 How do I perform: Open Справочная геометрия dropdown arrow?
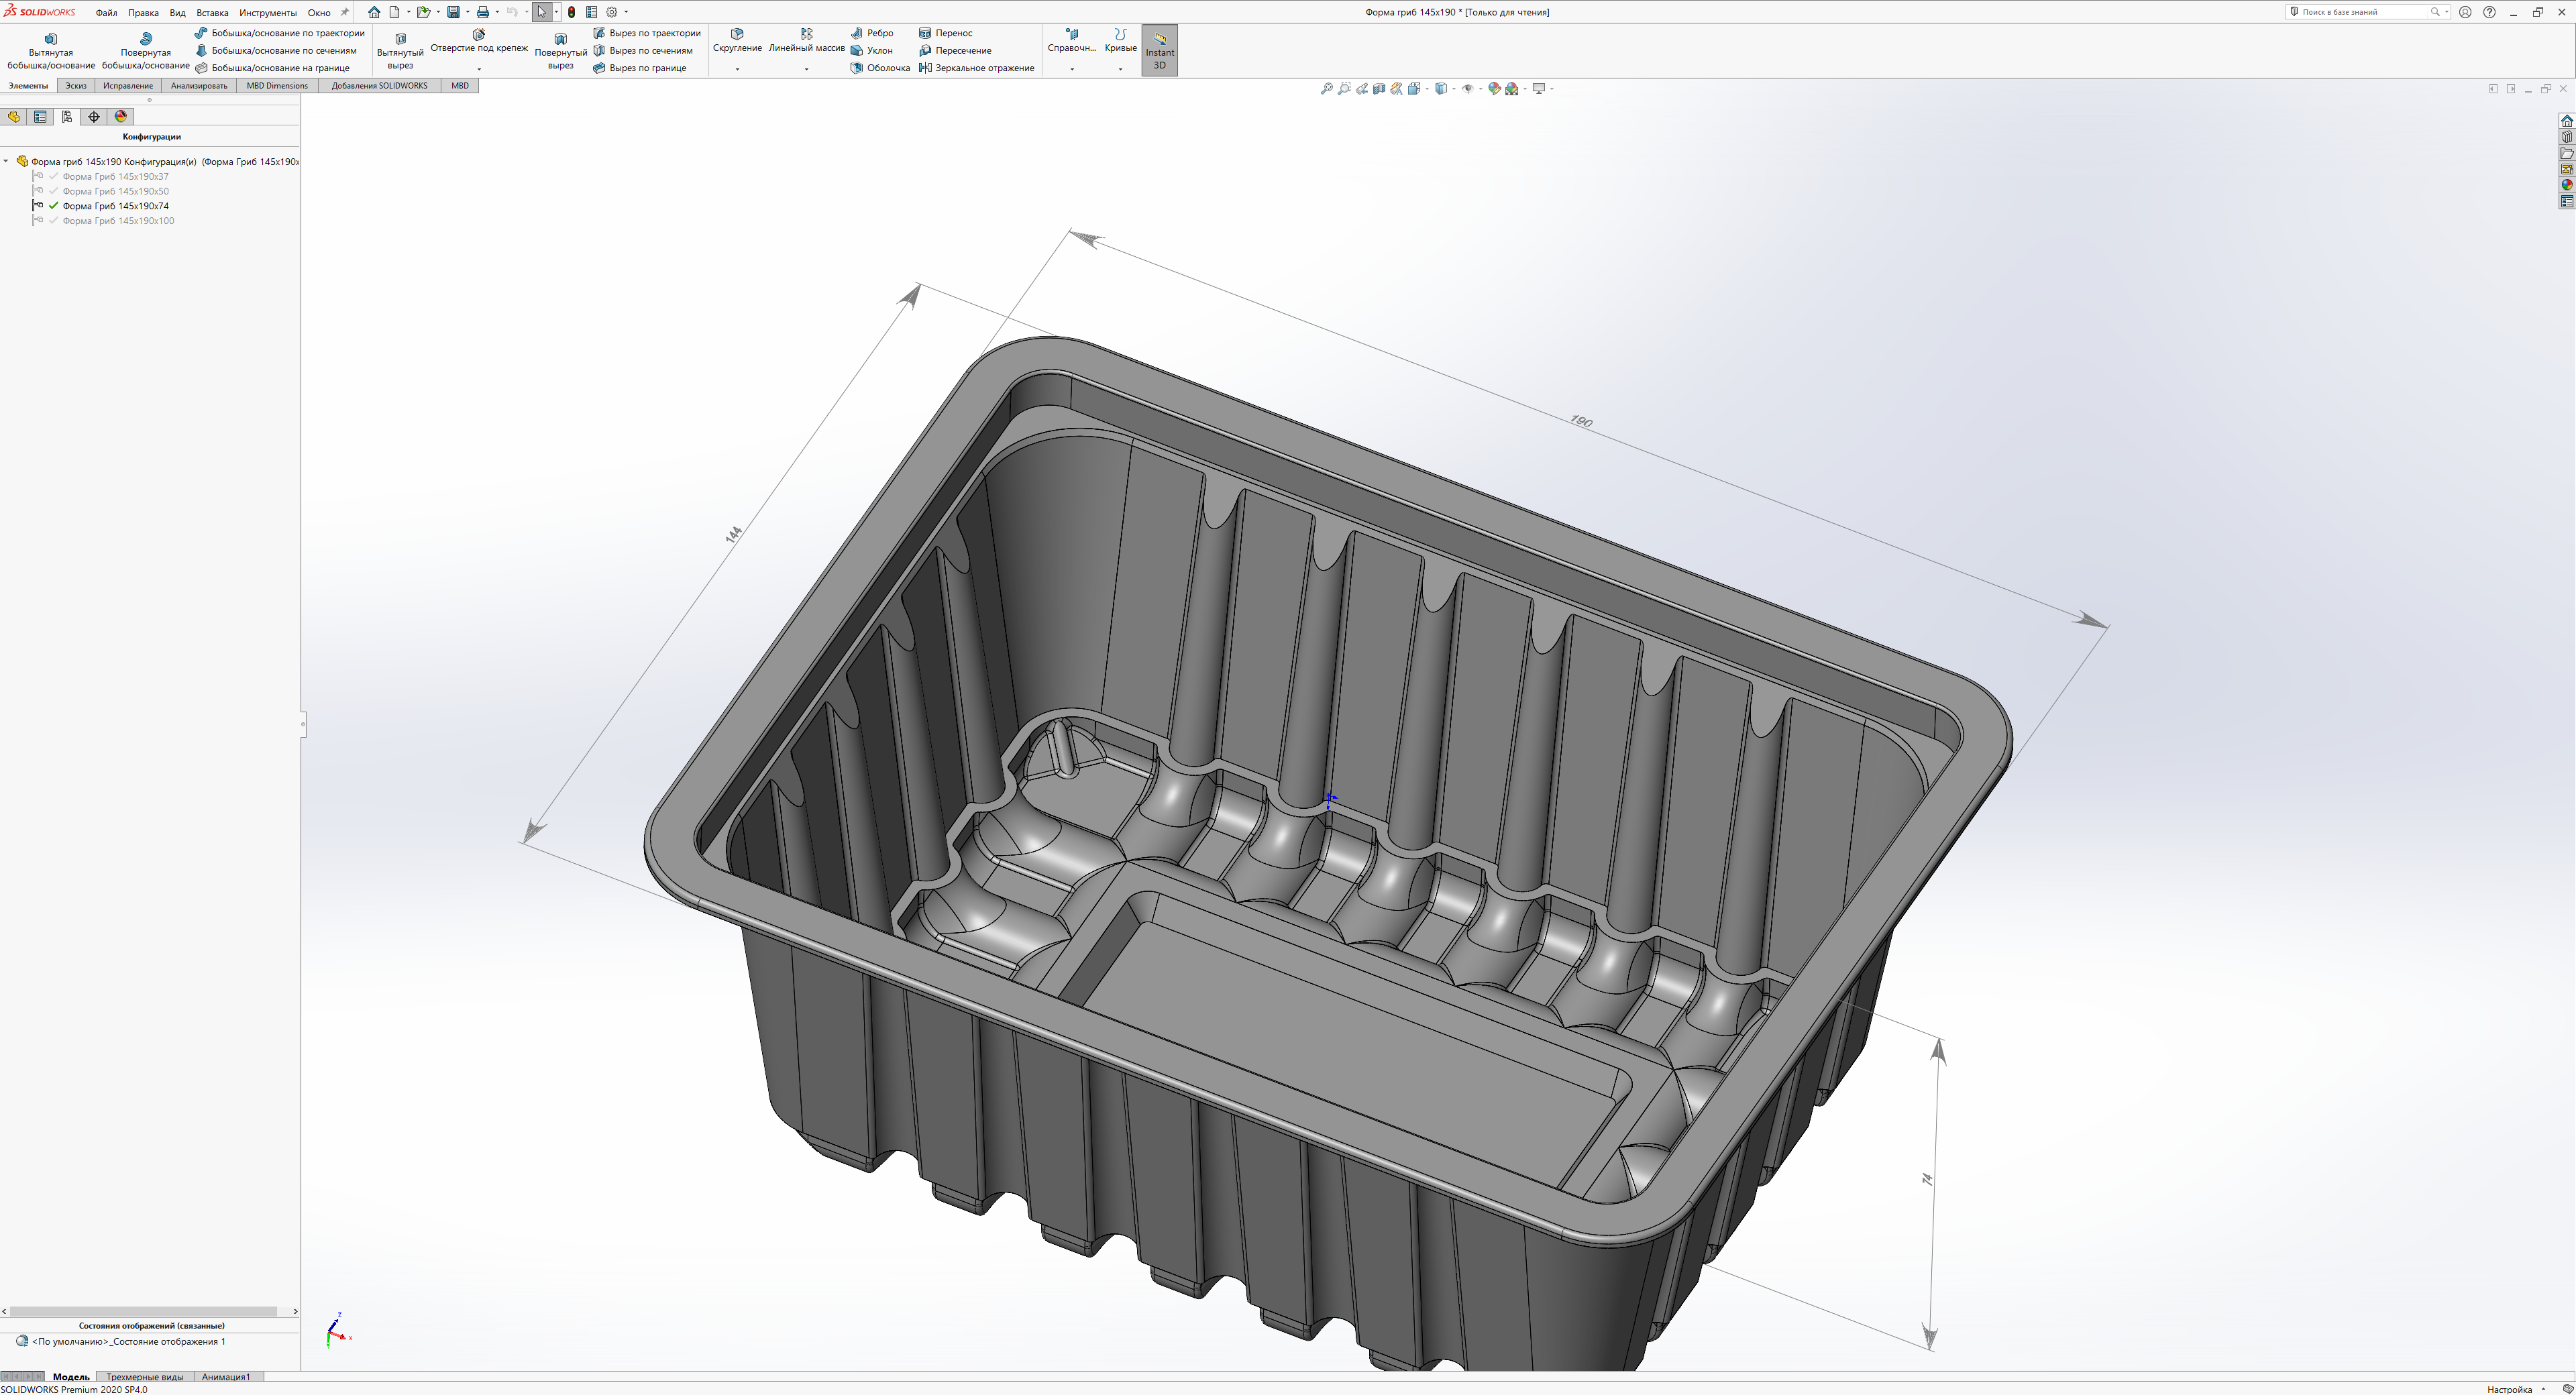[x=1072, y=69]
